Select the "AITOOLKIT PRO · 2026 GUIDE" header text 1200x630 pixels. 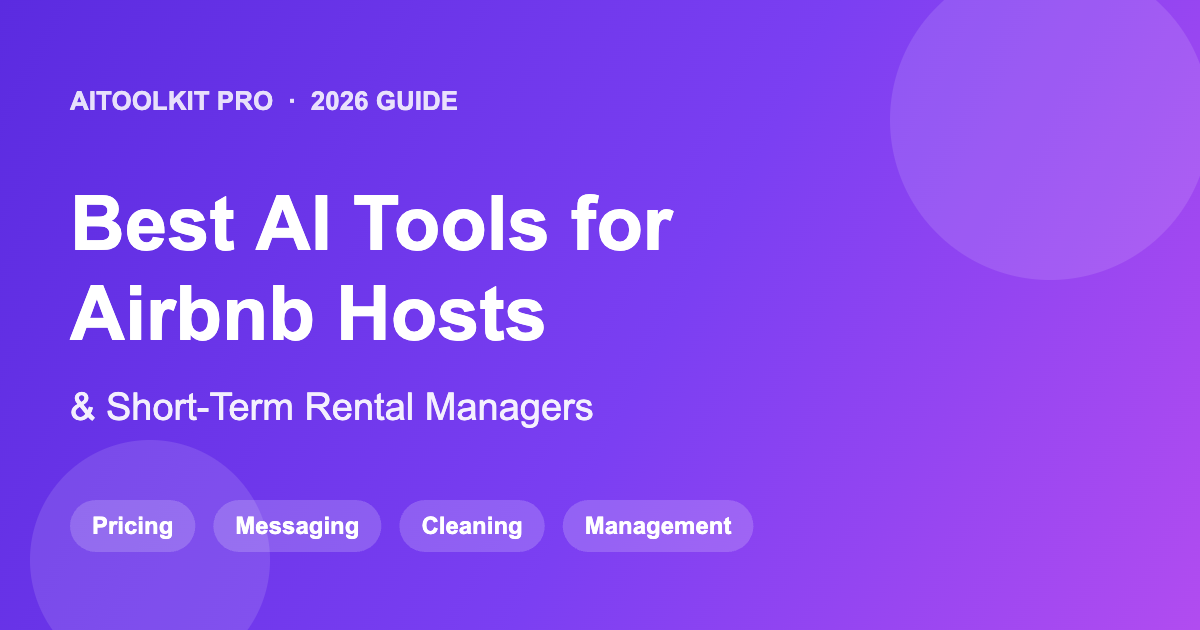264,101
